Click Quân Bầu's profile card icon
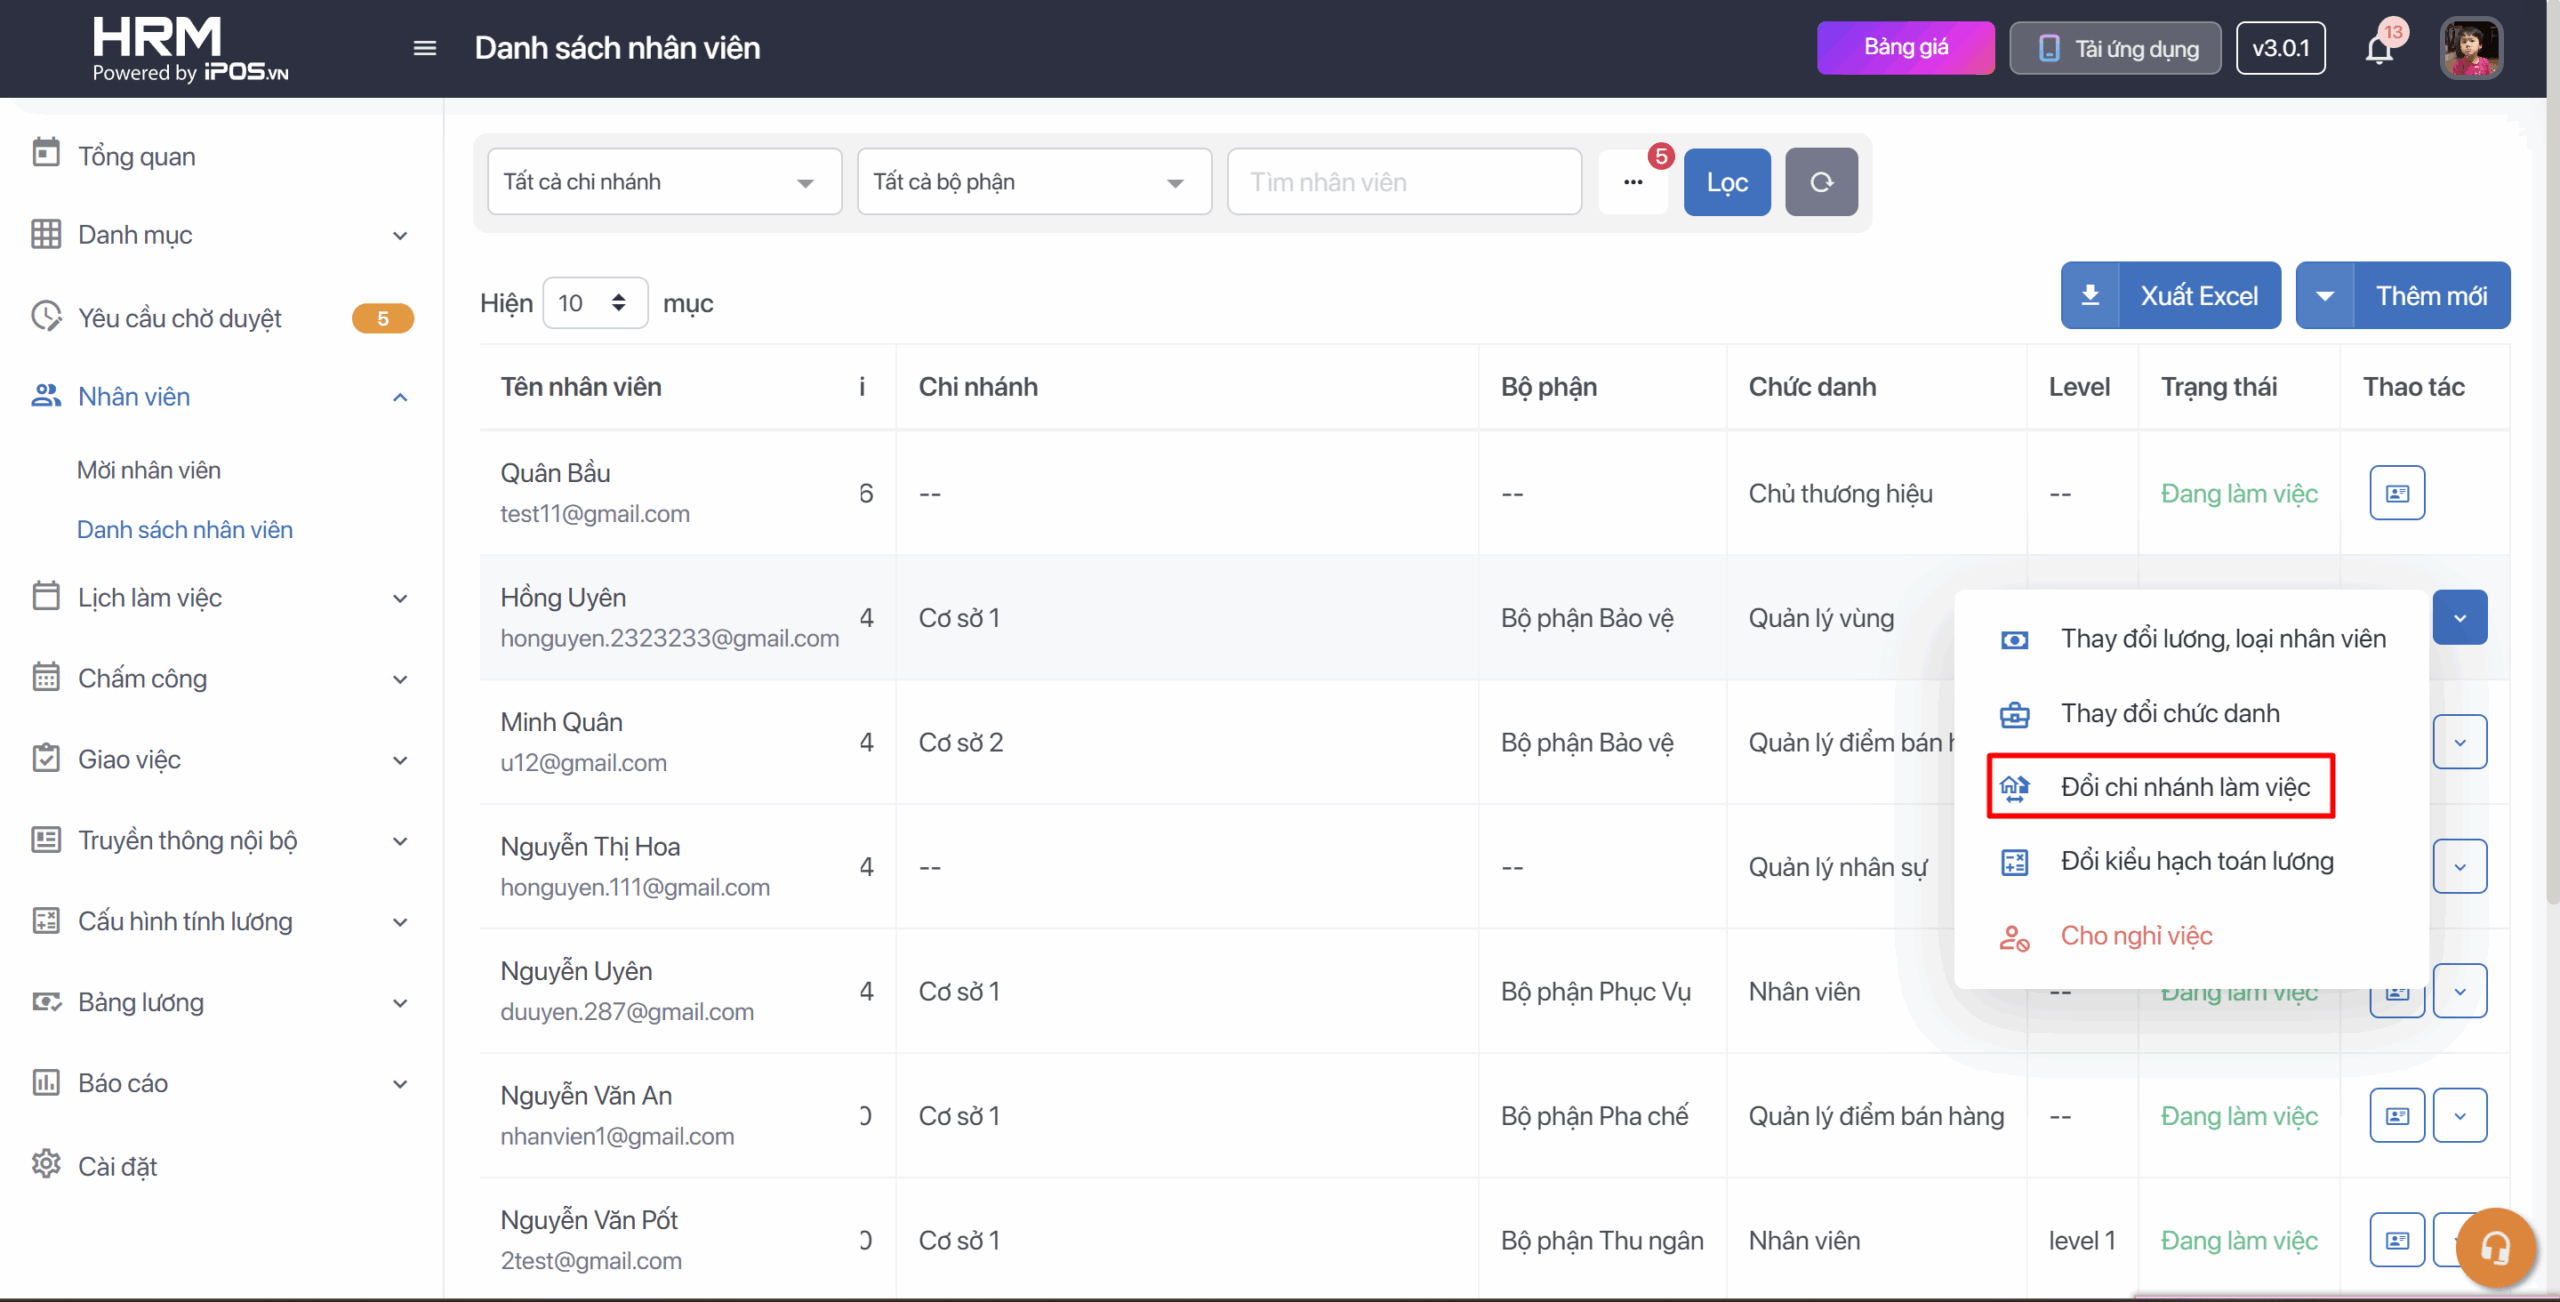The height and width of the screenshot is (1302, 2560). tap(2396, 493)
